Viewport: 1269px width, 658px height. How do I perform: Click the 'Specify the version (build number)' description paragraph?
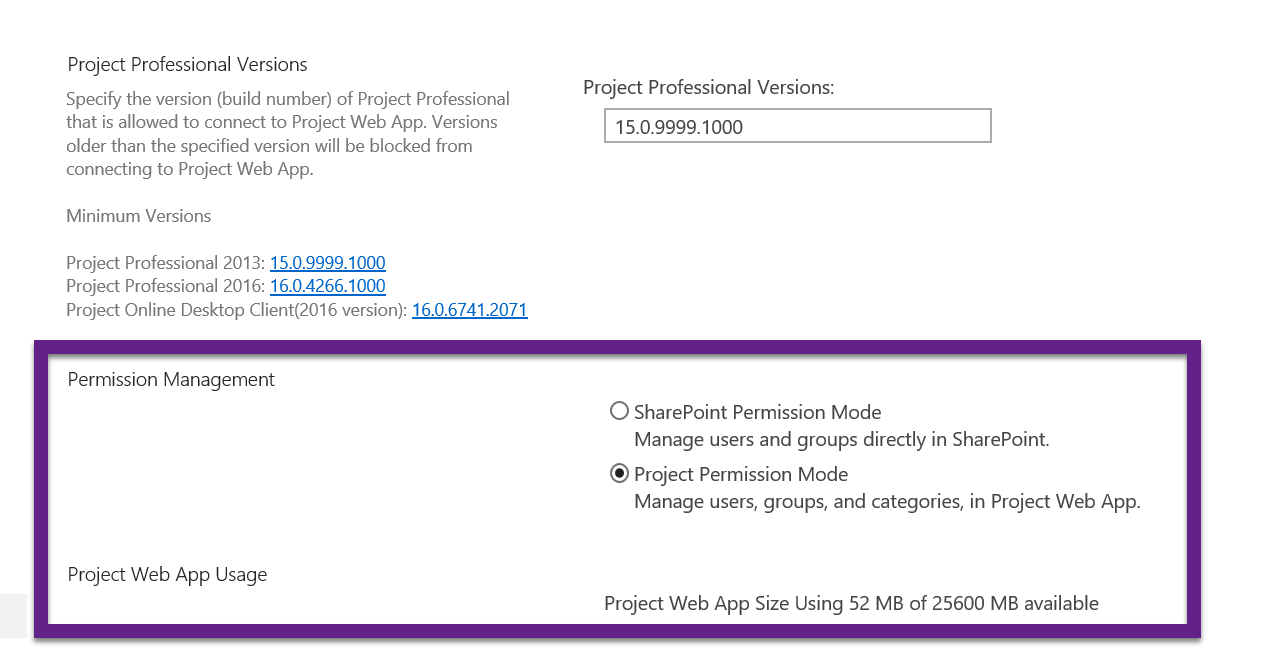click(x=288, y=134)
